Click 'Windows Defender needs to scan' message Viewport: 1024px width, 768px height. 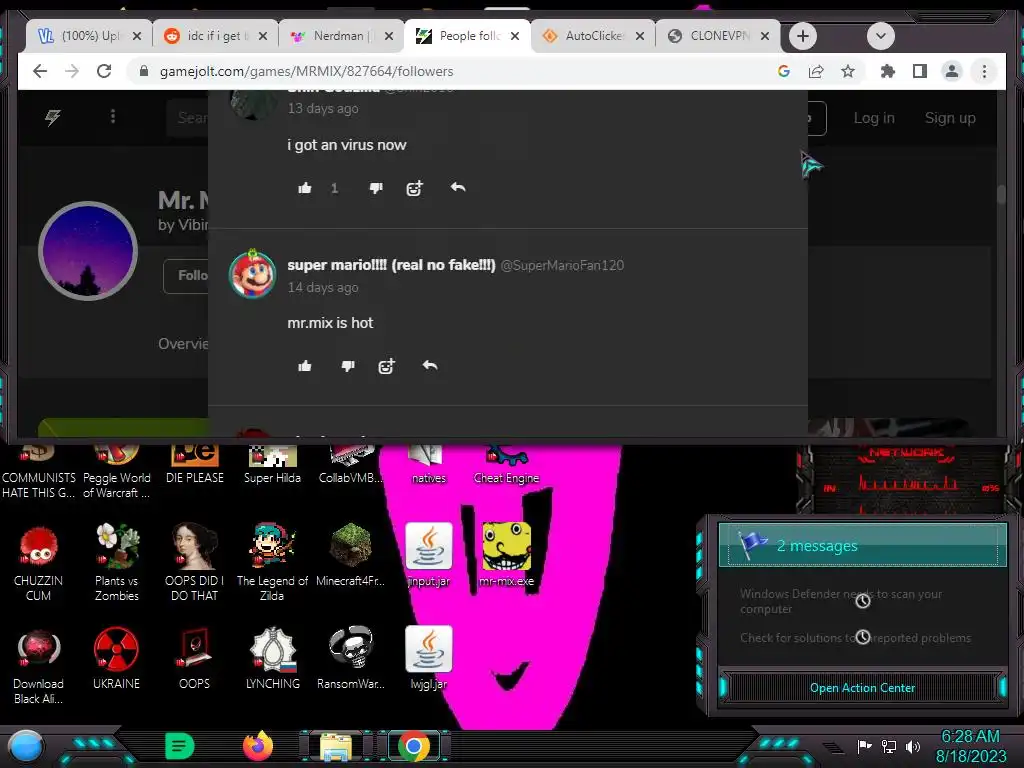tap(841, 601)
